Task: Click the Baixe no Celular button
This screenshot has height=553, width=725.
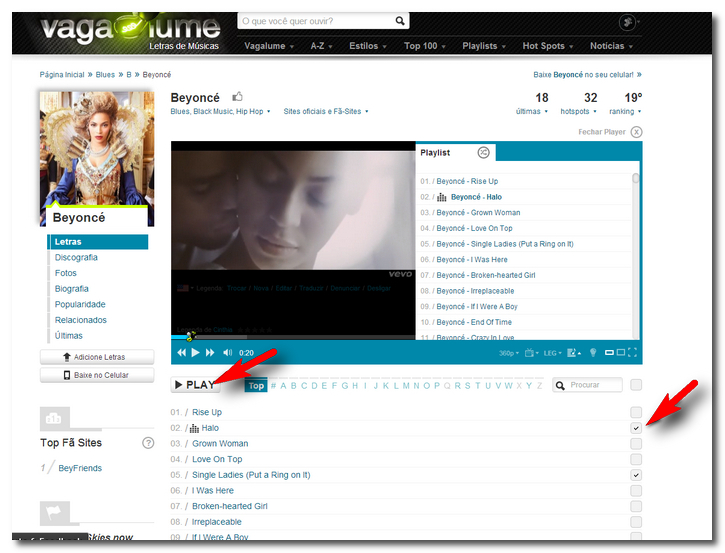Action: tap(97, 375)
